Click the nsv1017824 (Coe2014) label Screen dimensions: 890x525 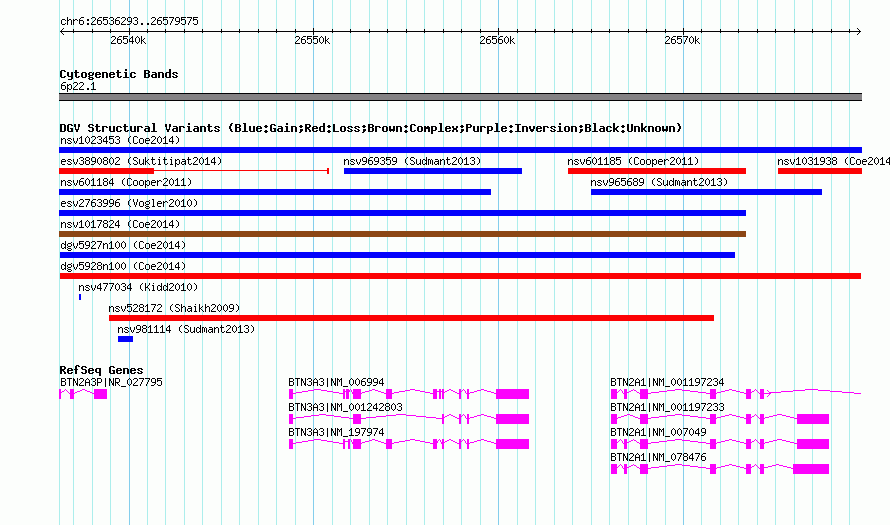point(120,224)
